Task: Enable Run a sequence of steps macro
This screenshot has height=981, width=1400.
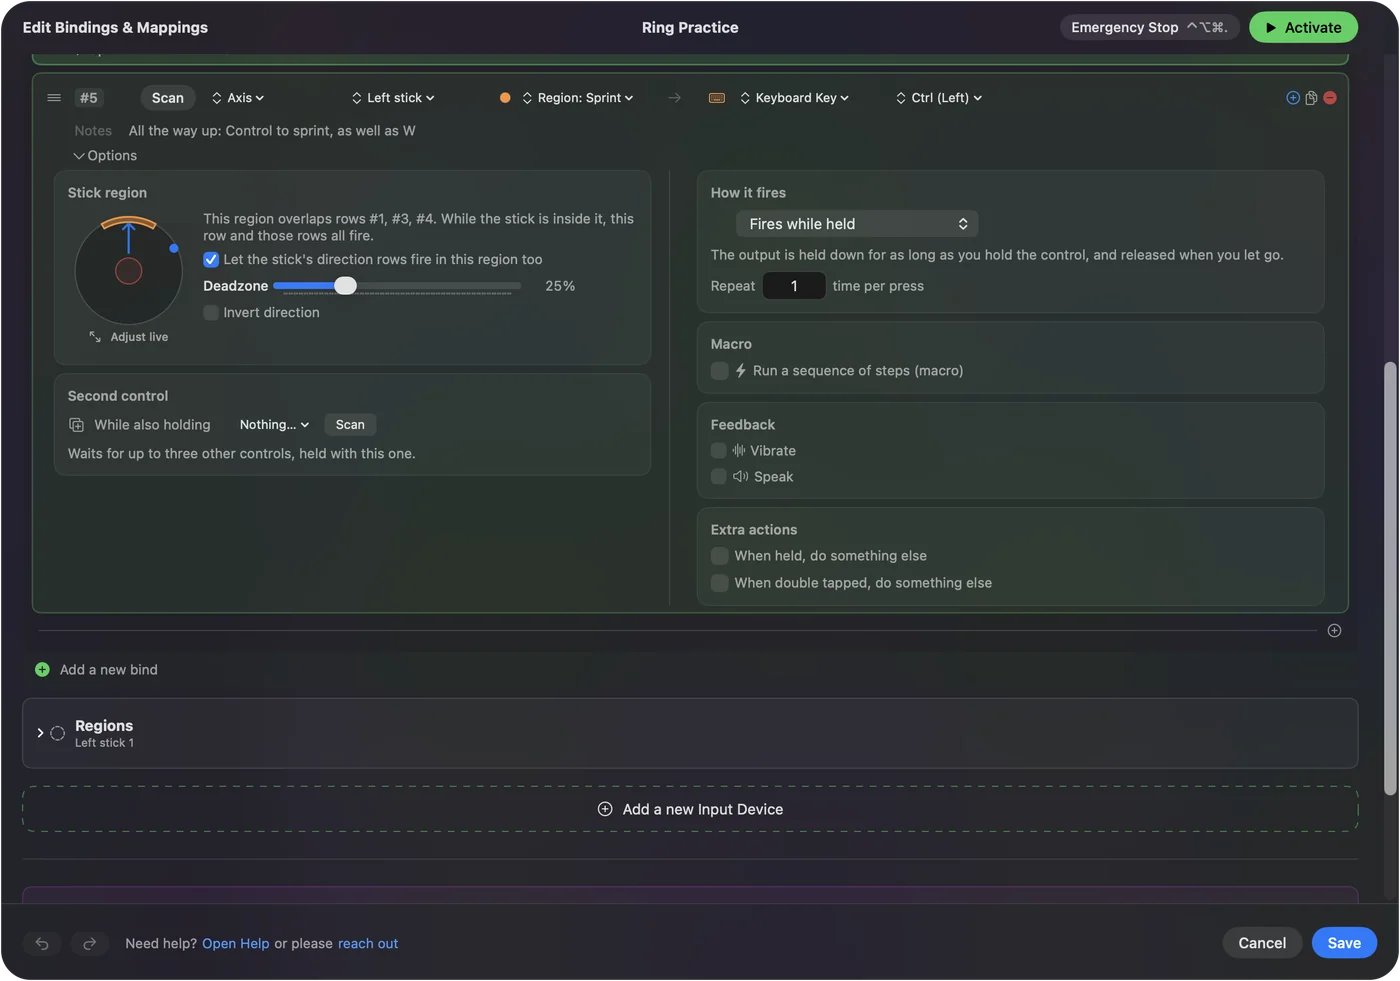Action: (719, 371)
